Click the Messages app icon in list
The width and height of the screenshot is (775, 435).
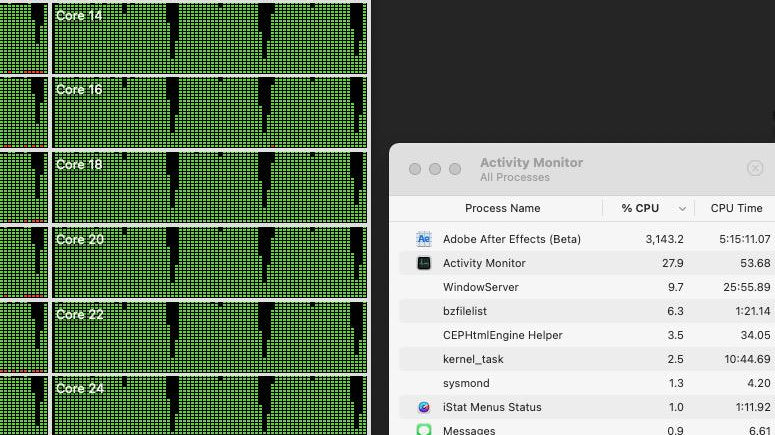pos(424,430)
